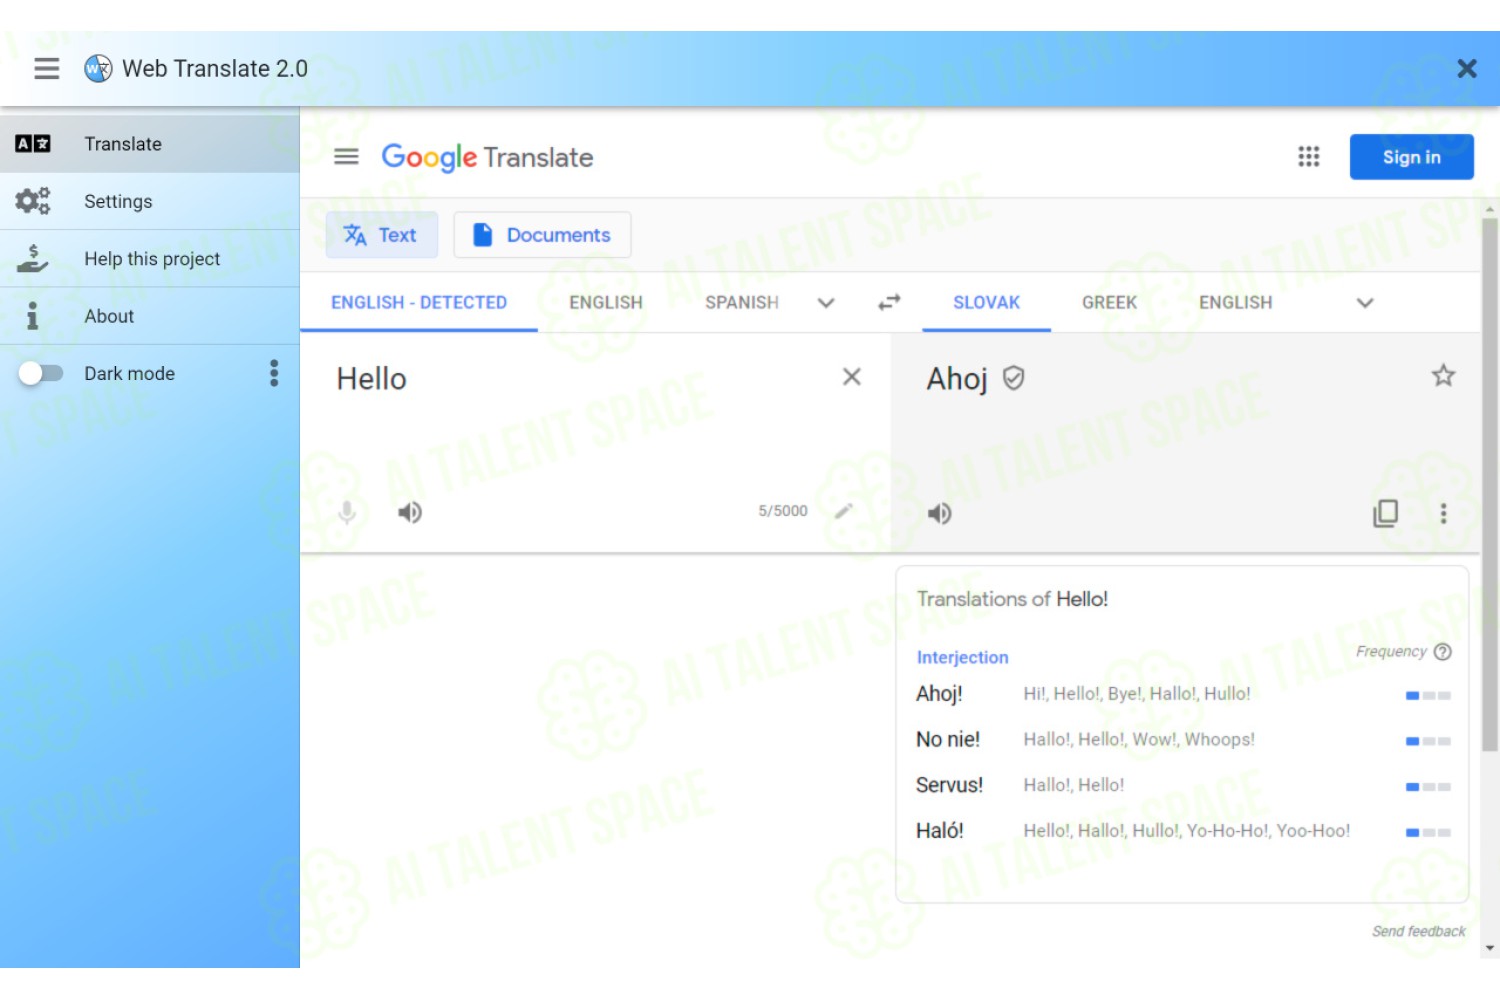Click back-translations Hi!, Hello!, Bye!, Hallo!, Hullo!
The width and height of the screenshot is (1500, 1000).
(x=1137, y=694)
